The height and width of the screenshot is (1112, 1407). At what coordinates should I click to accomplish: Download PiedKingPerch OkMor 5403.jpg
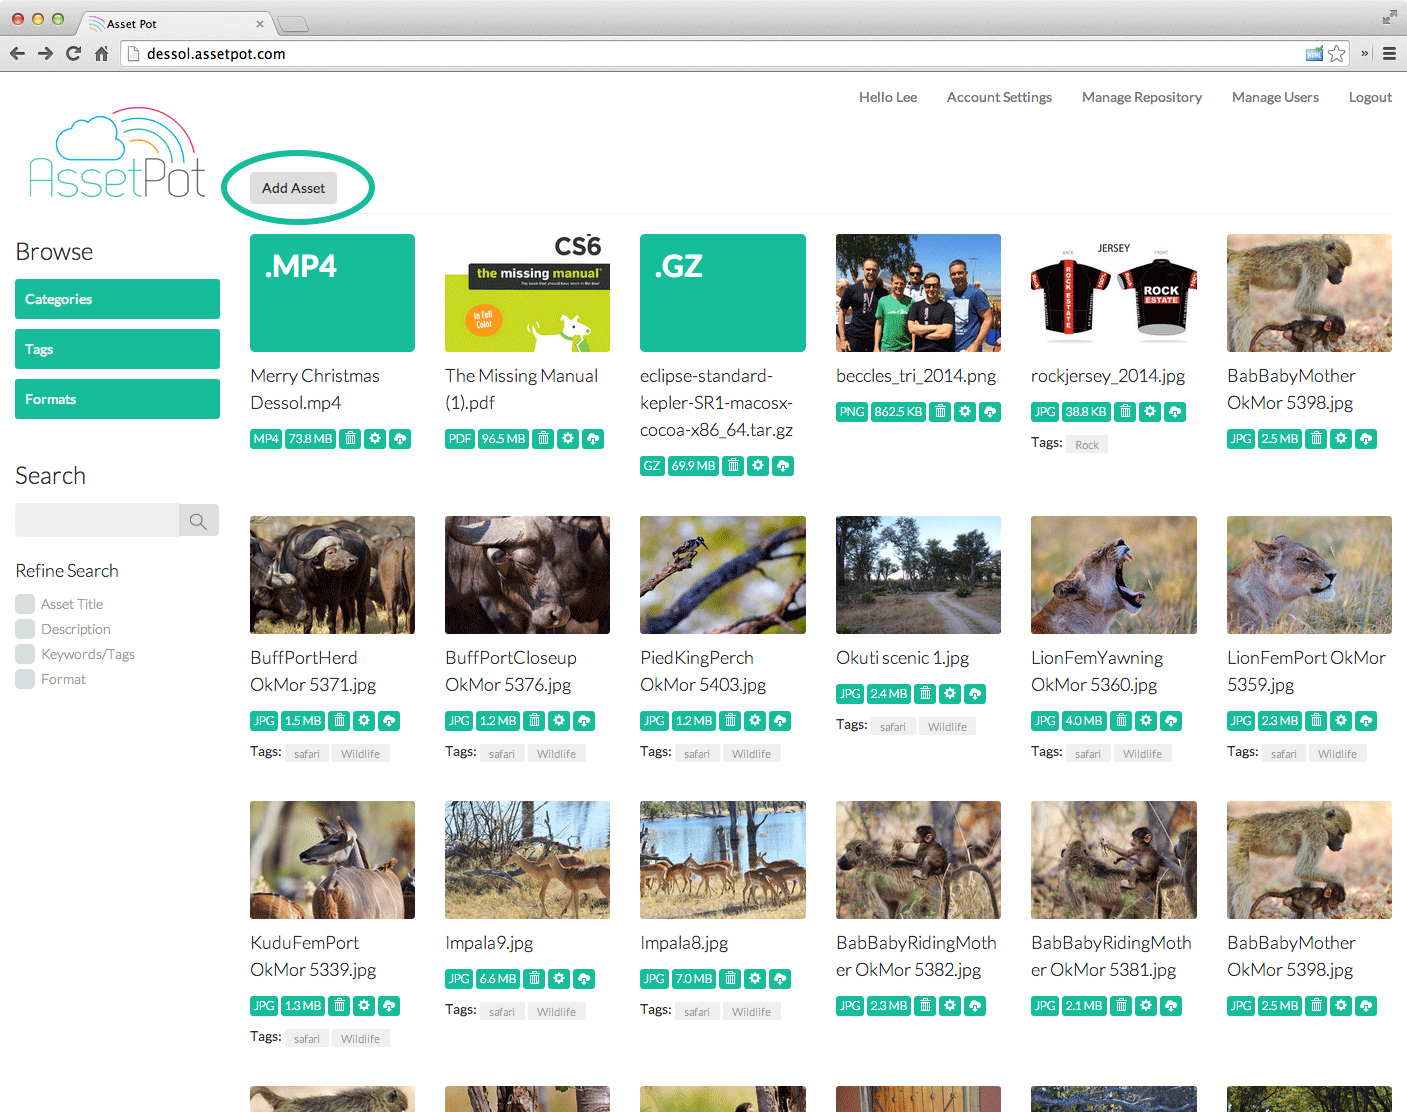pos(780,721)
